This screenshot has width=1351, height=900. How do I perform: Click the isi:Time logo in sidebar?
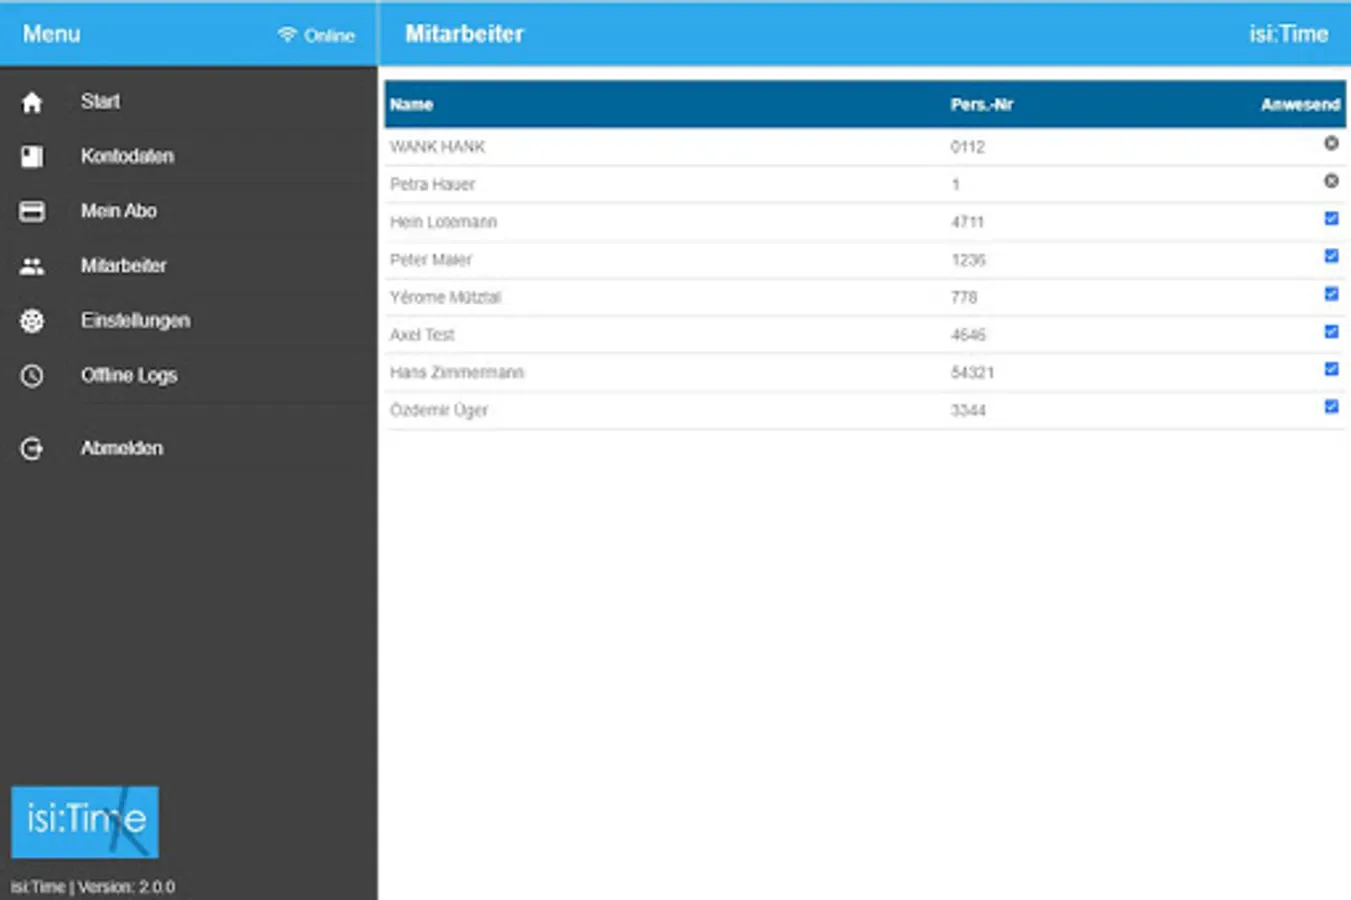point(85,822)
